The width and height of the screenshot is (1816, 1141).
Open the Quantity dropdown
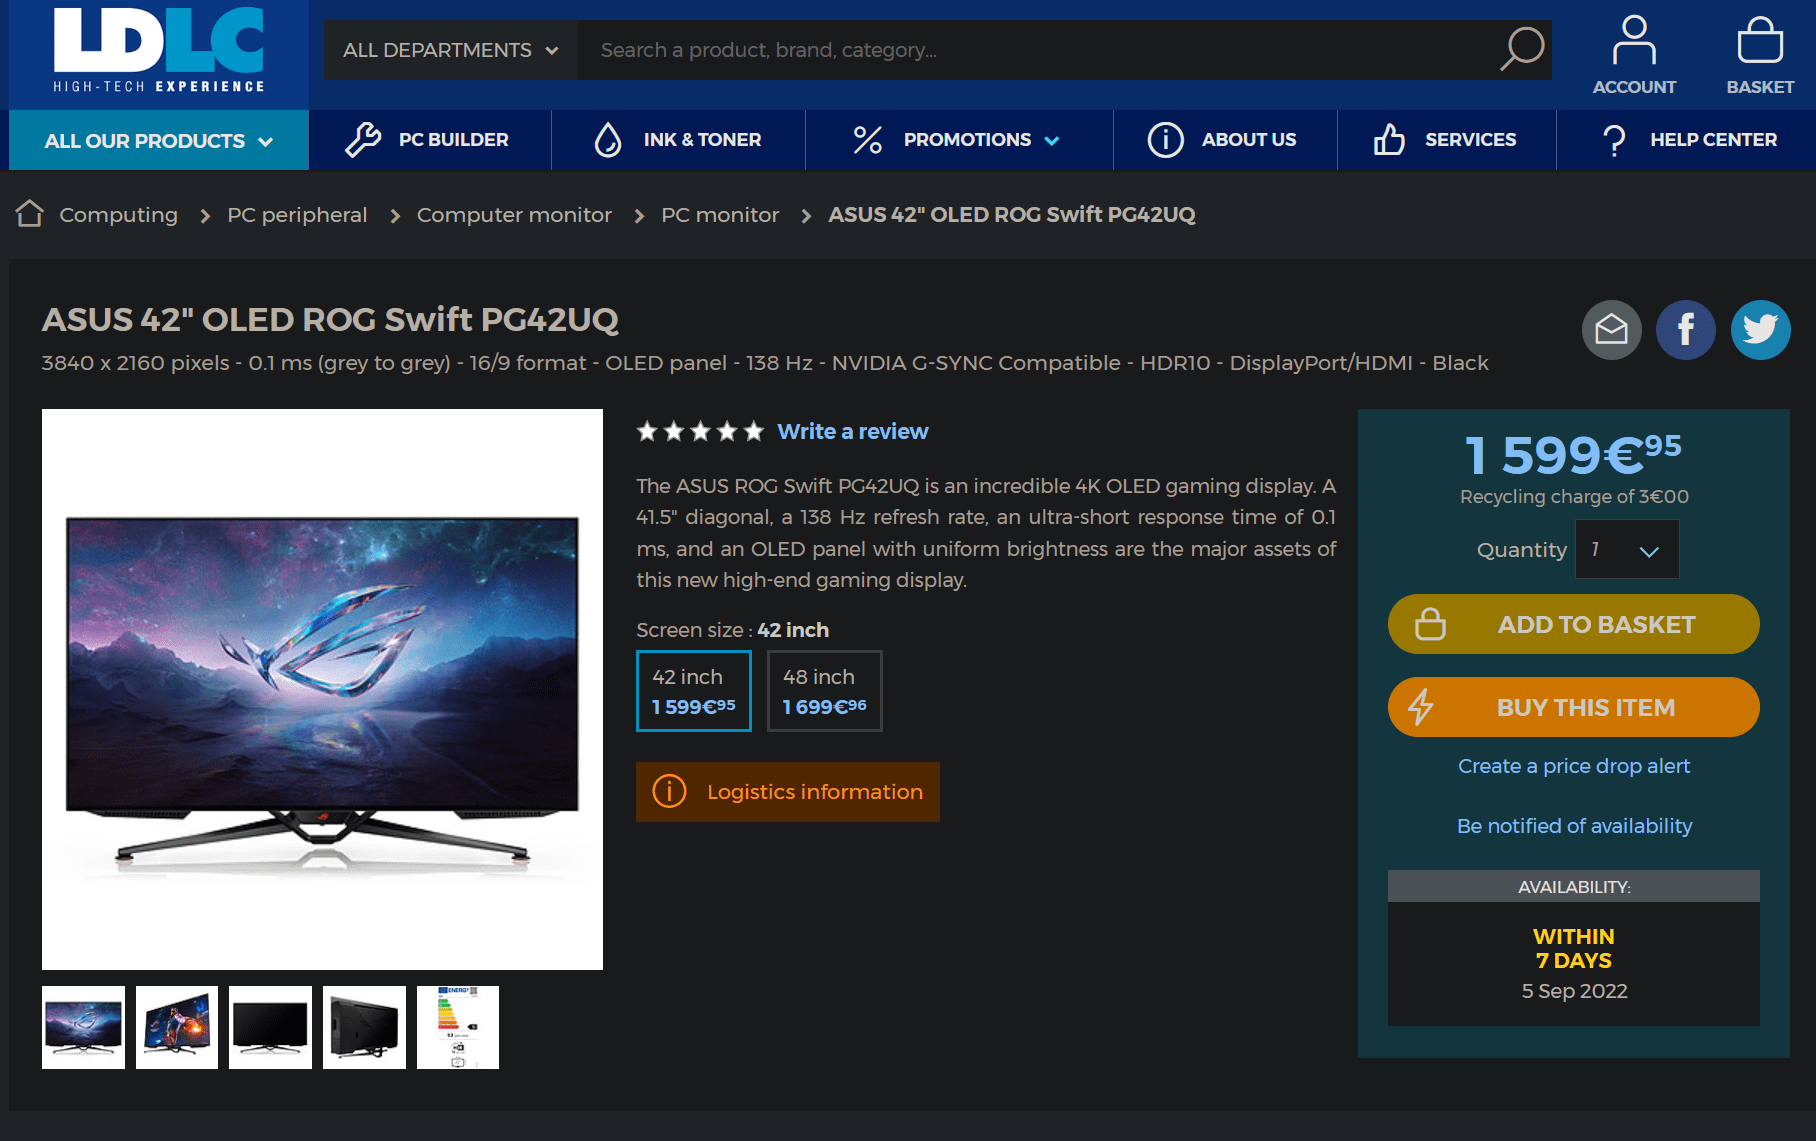[1627, 549]
